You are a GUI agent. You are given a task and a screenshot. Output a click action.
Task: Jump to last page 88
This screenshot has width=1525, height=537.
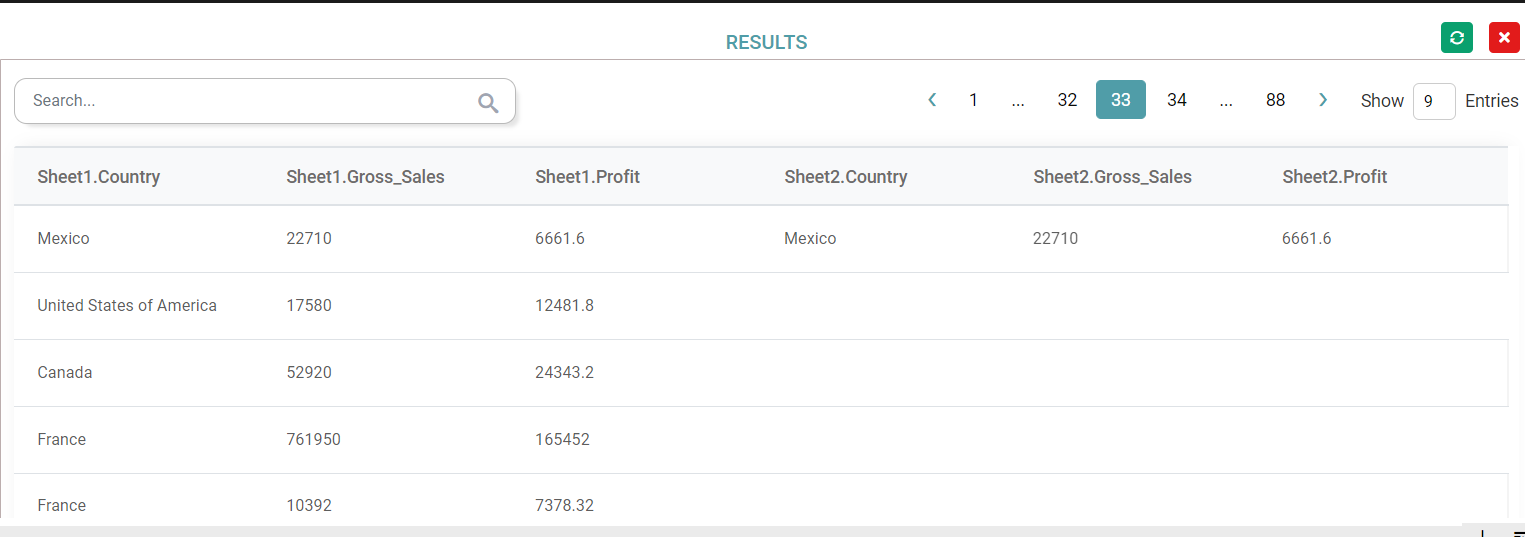click(1275, 100)
